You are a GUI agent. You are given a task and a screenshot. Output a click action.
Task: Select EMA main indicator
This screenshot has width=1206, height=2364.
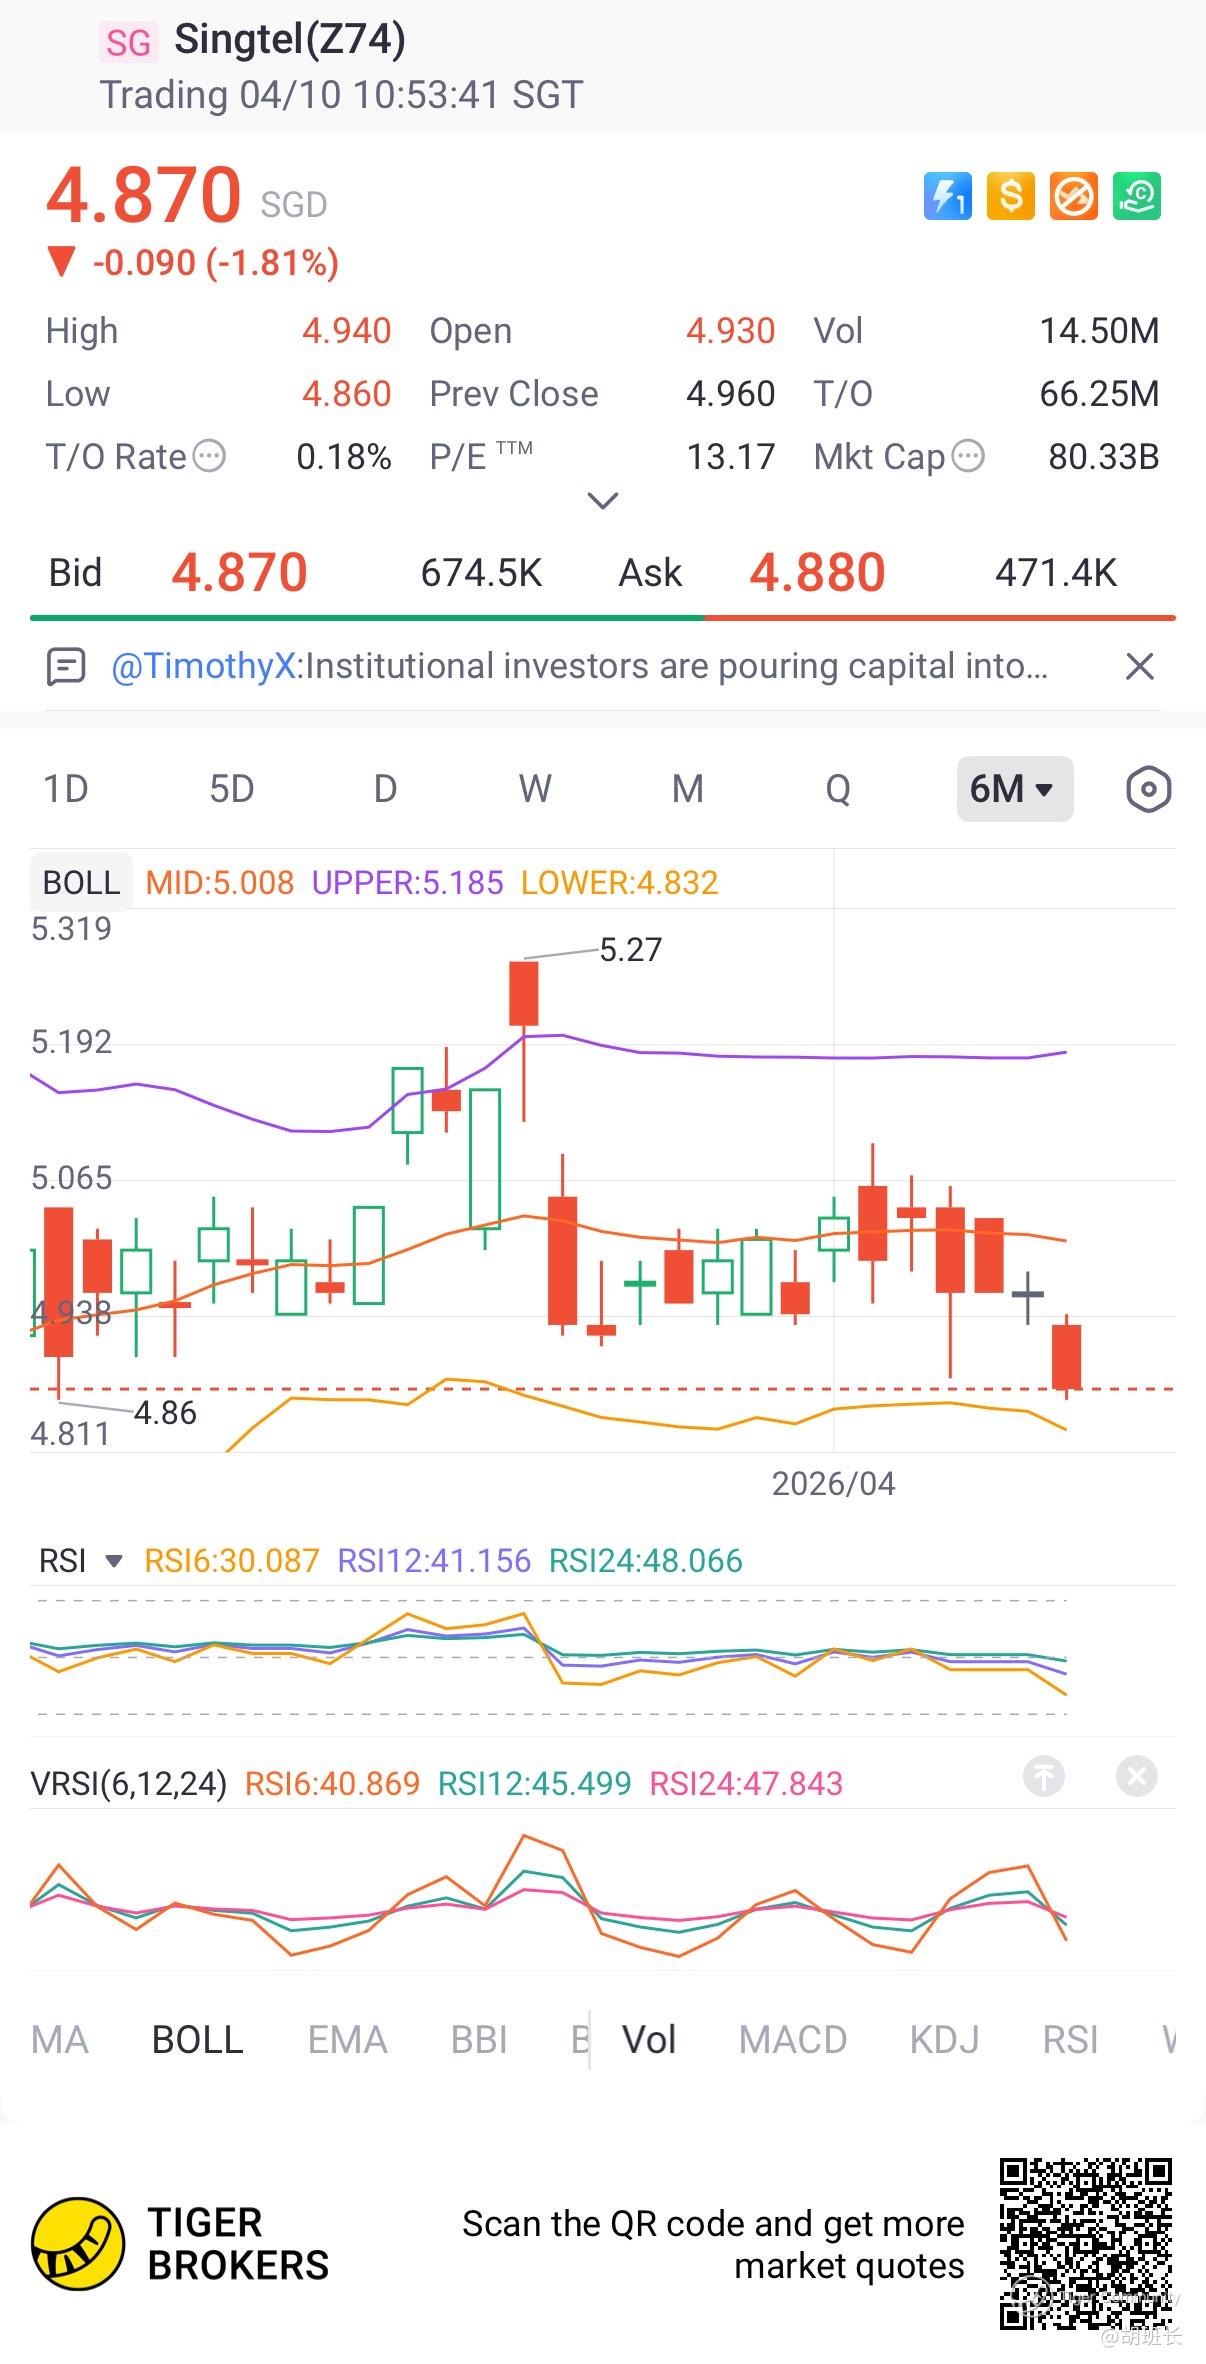tap(347, 2040)
